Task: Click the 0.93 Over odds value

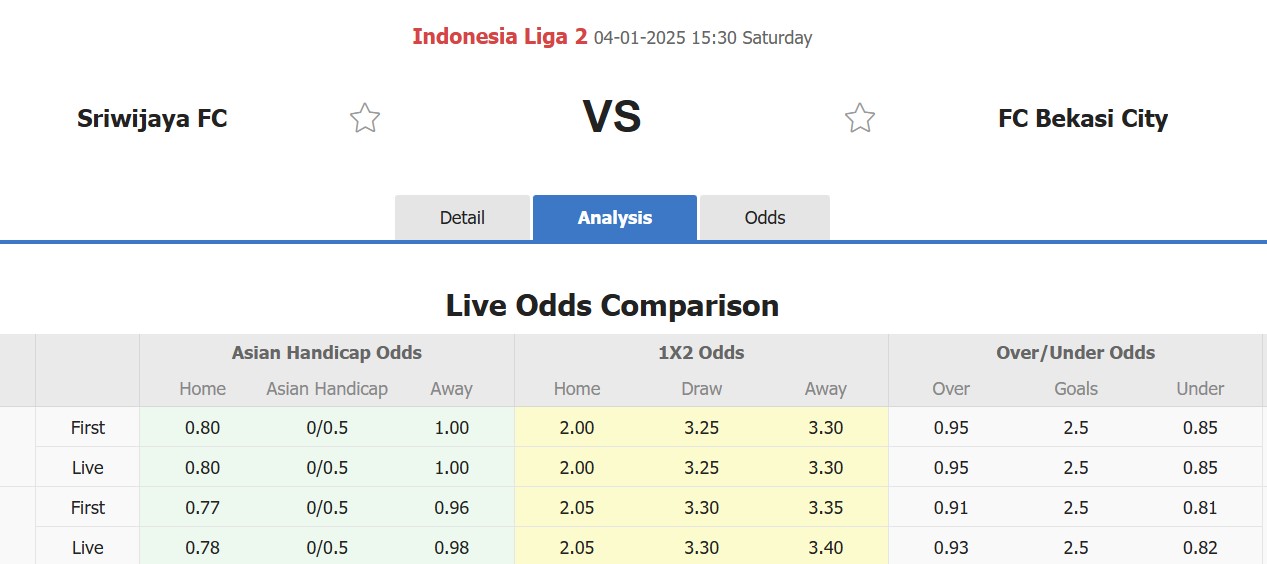Action: click(x=951, y=548)
